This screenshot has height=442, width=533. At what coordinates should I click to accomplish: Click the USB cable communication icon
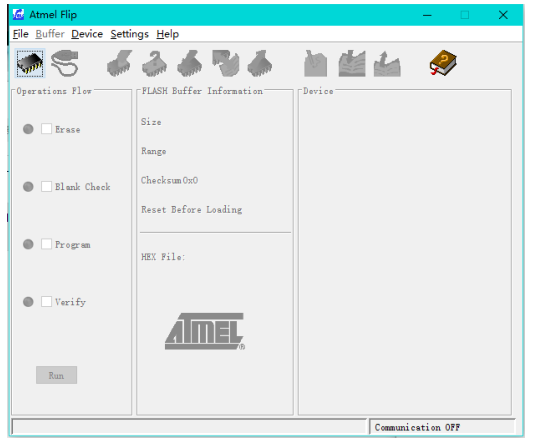pyautogui.click(x=65, y=63)
